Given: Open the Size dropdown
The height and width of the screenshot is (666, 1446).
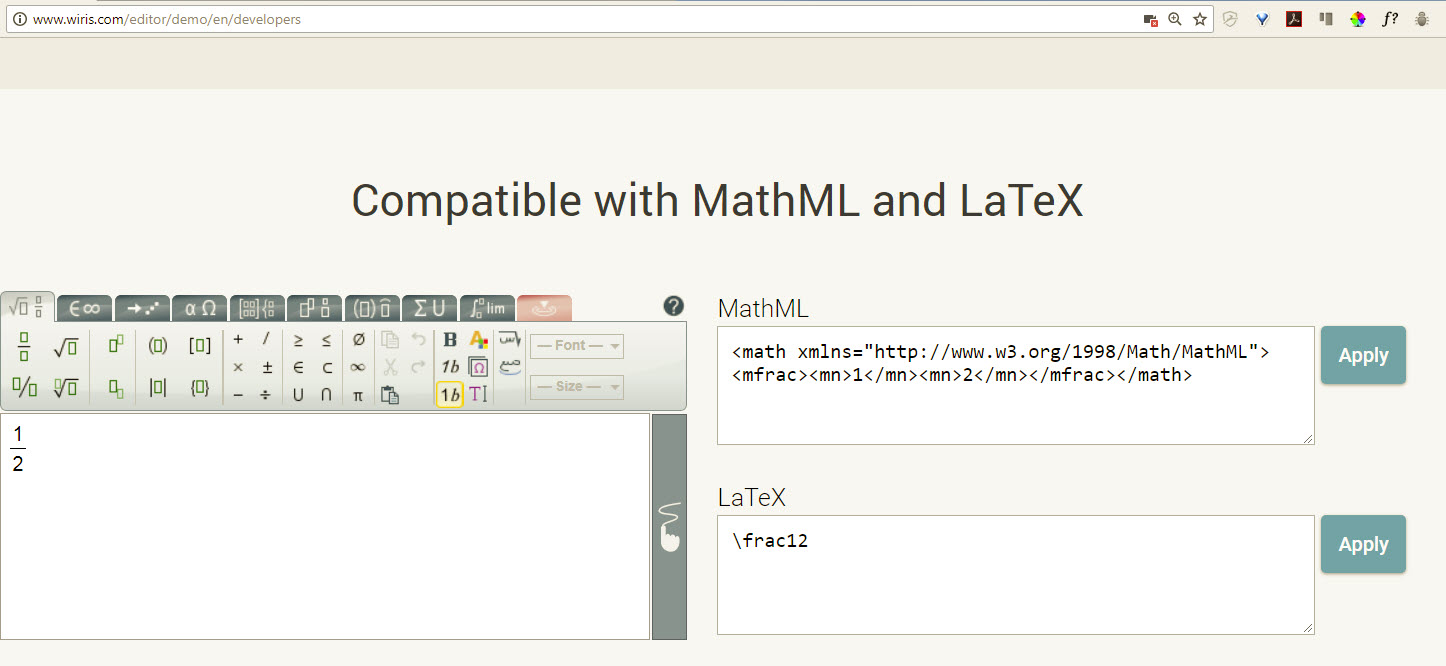Looking at the screenshot, I should click(x=577, y=387).
